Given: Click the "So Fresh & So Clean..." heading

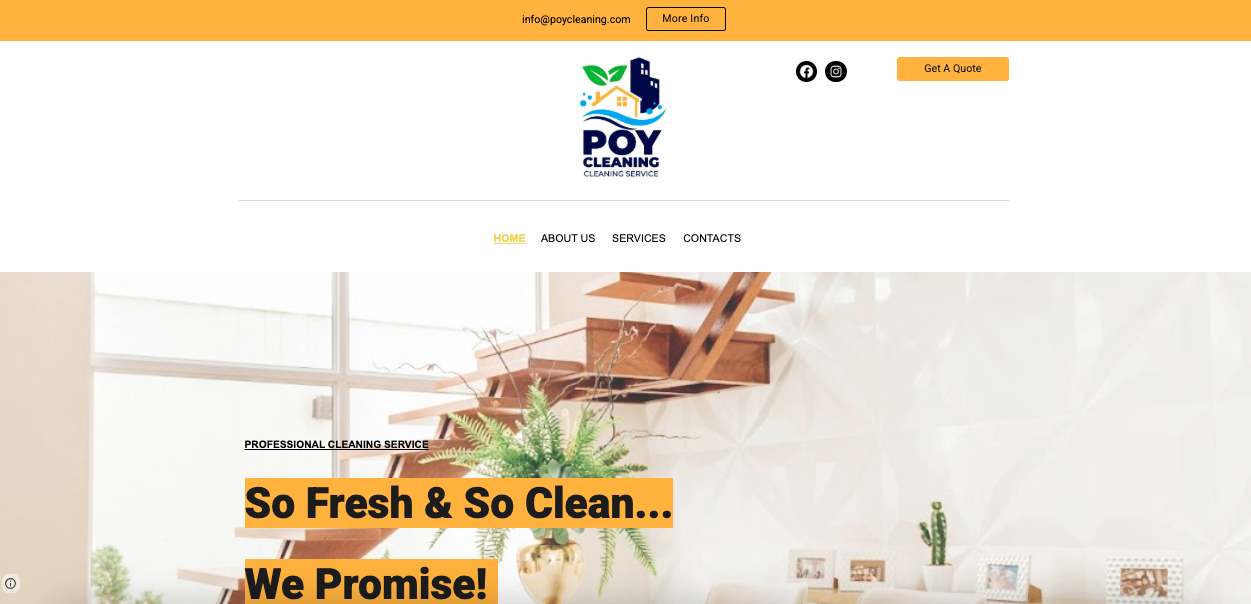Looking at the screenshot, I should tap(459, 503).
